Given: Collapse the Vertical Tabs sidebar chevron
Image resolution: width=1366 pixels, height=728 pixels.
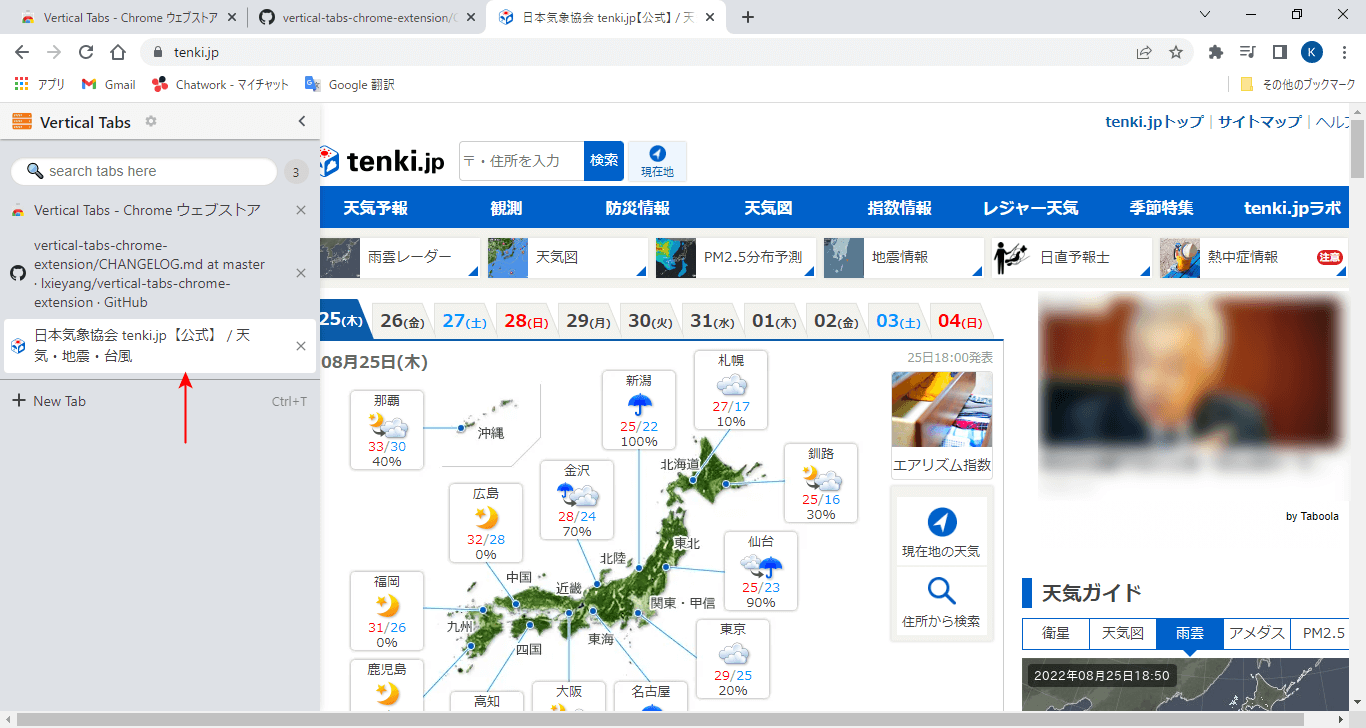Looking at the screenshot, I should pyautogui.click(x=302, y=121).
